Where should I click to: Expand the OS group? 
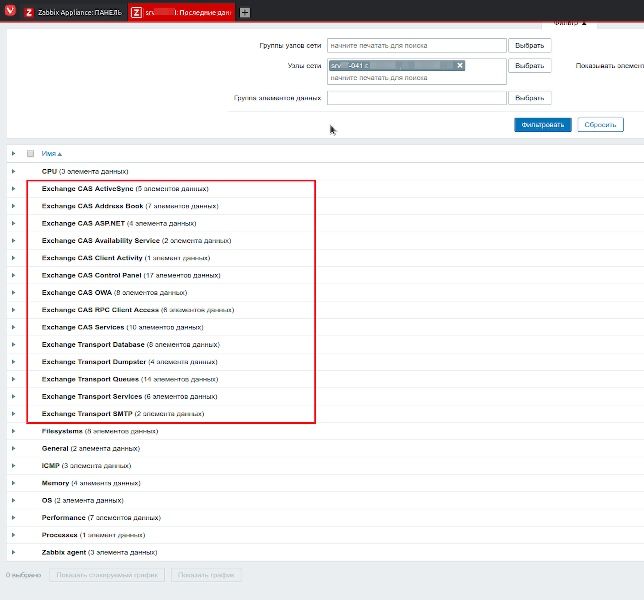pos(14,500)
